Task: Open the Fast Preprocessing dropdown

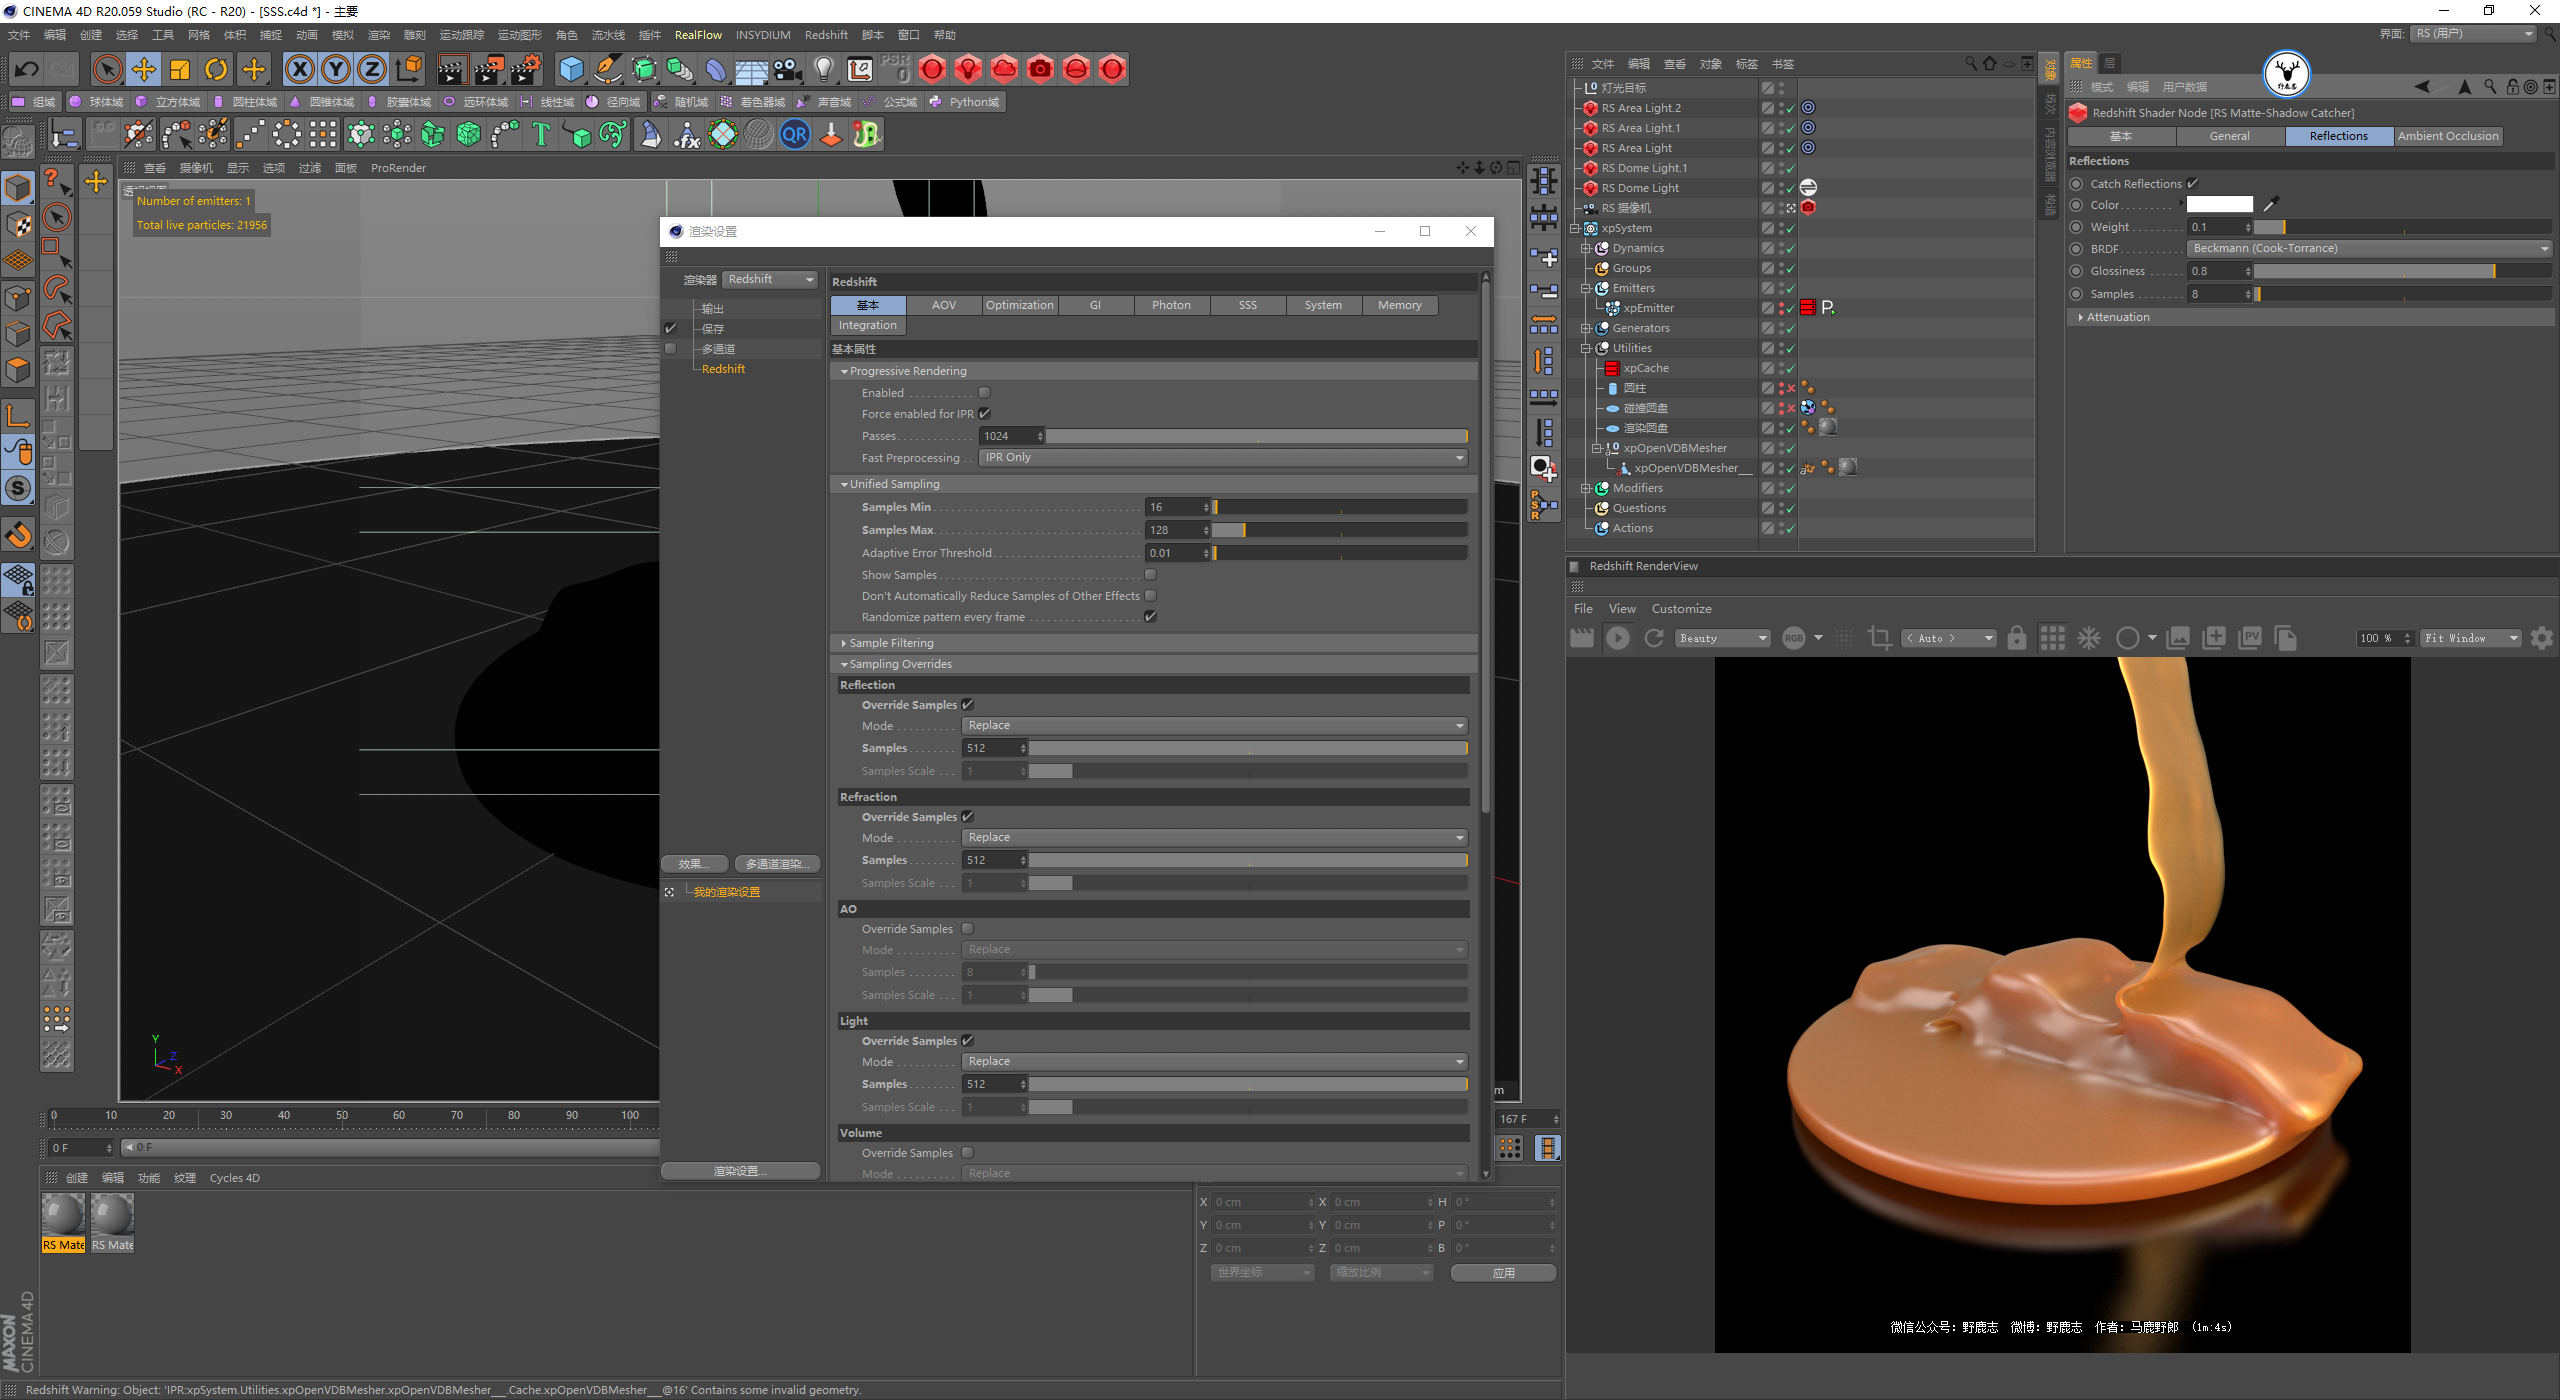Action: (x=1222, y=457)
